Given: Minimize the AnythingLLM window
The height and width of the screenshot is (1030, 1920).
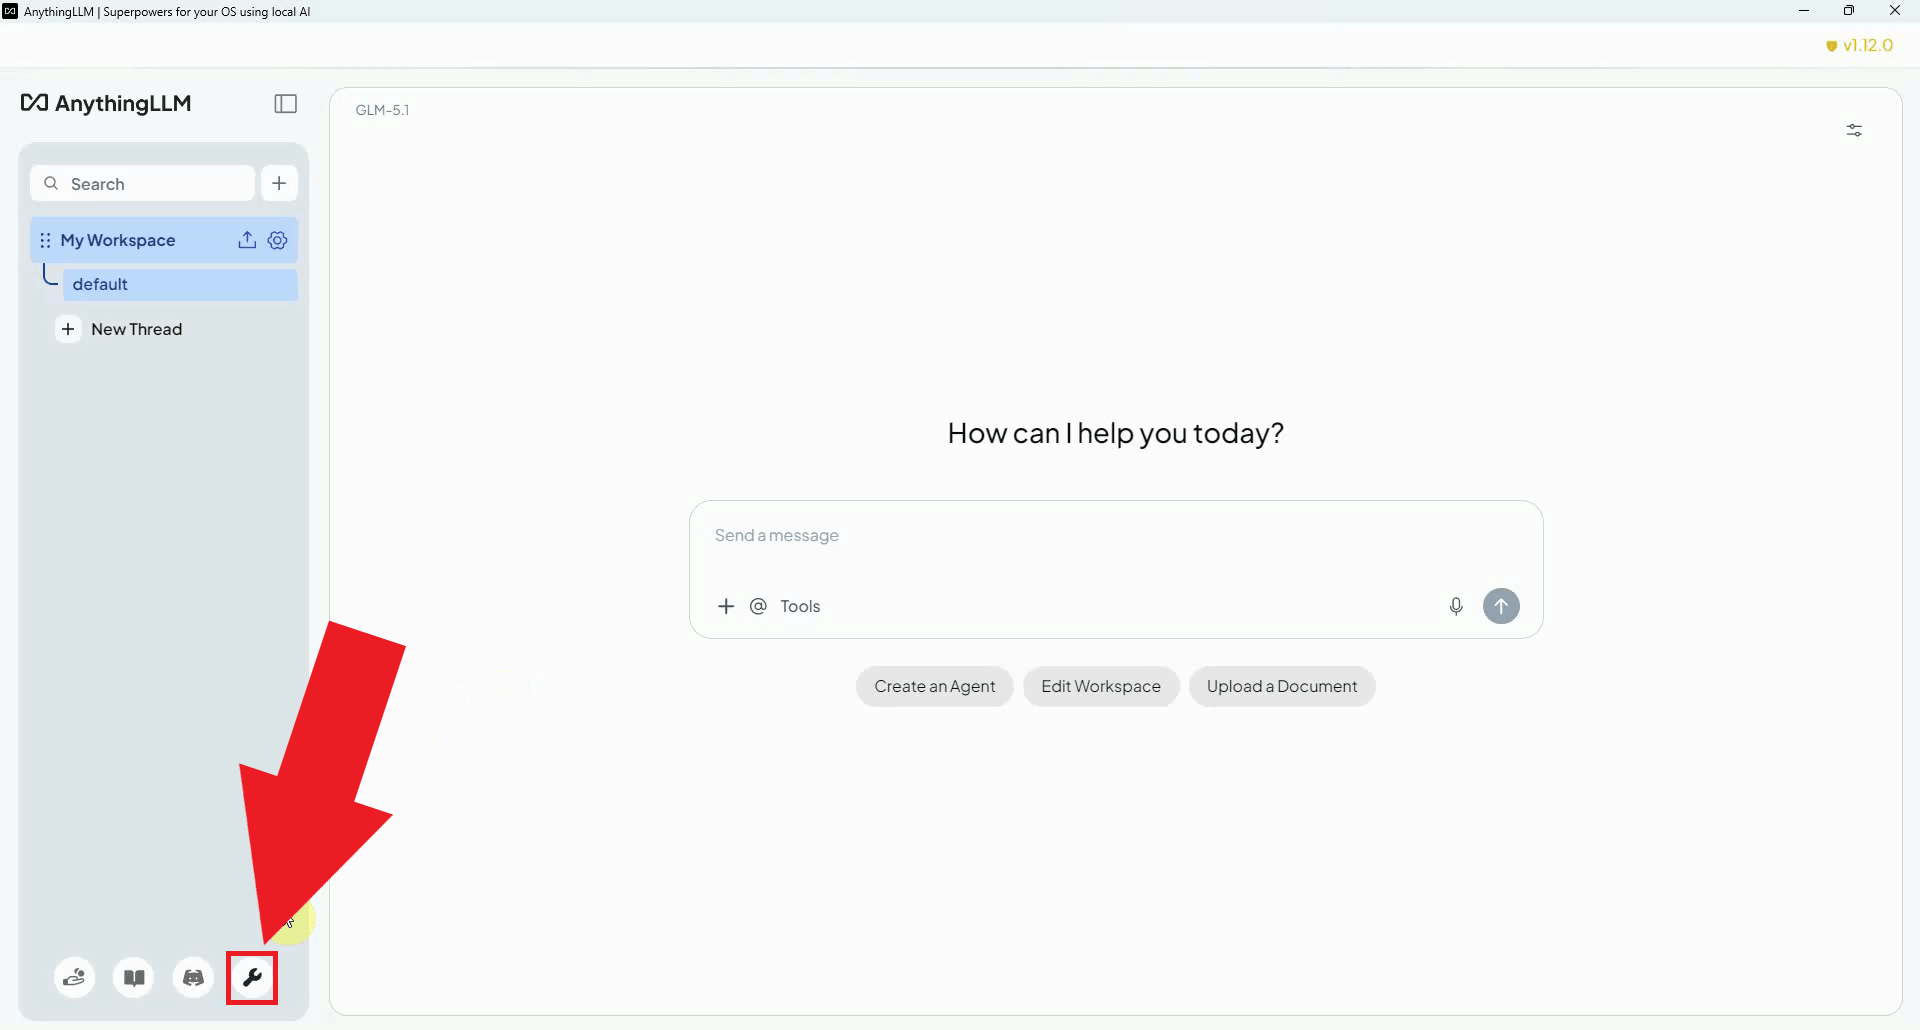Looking at the screenshot, I should (1804, 11).
